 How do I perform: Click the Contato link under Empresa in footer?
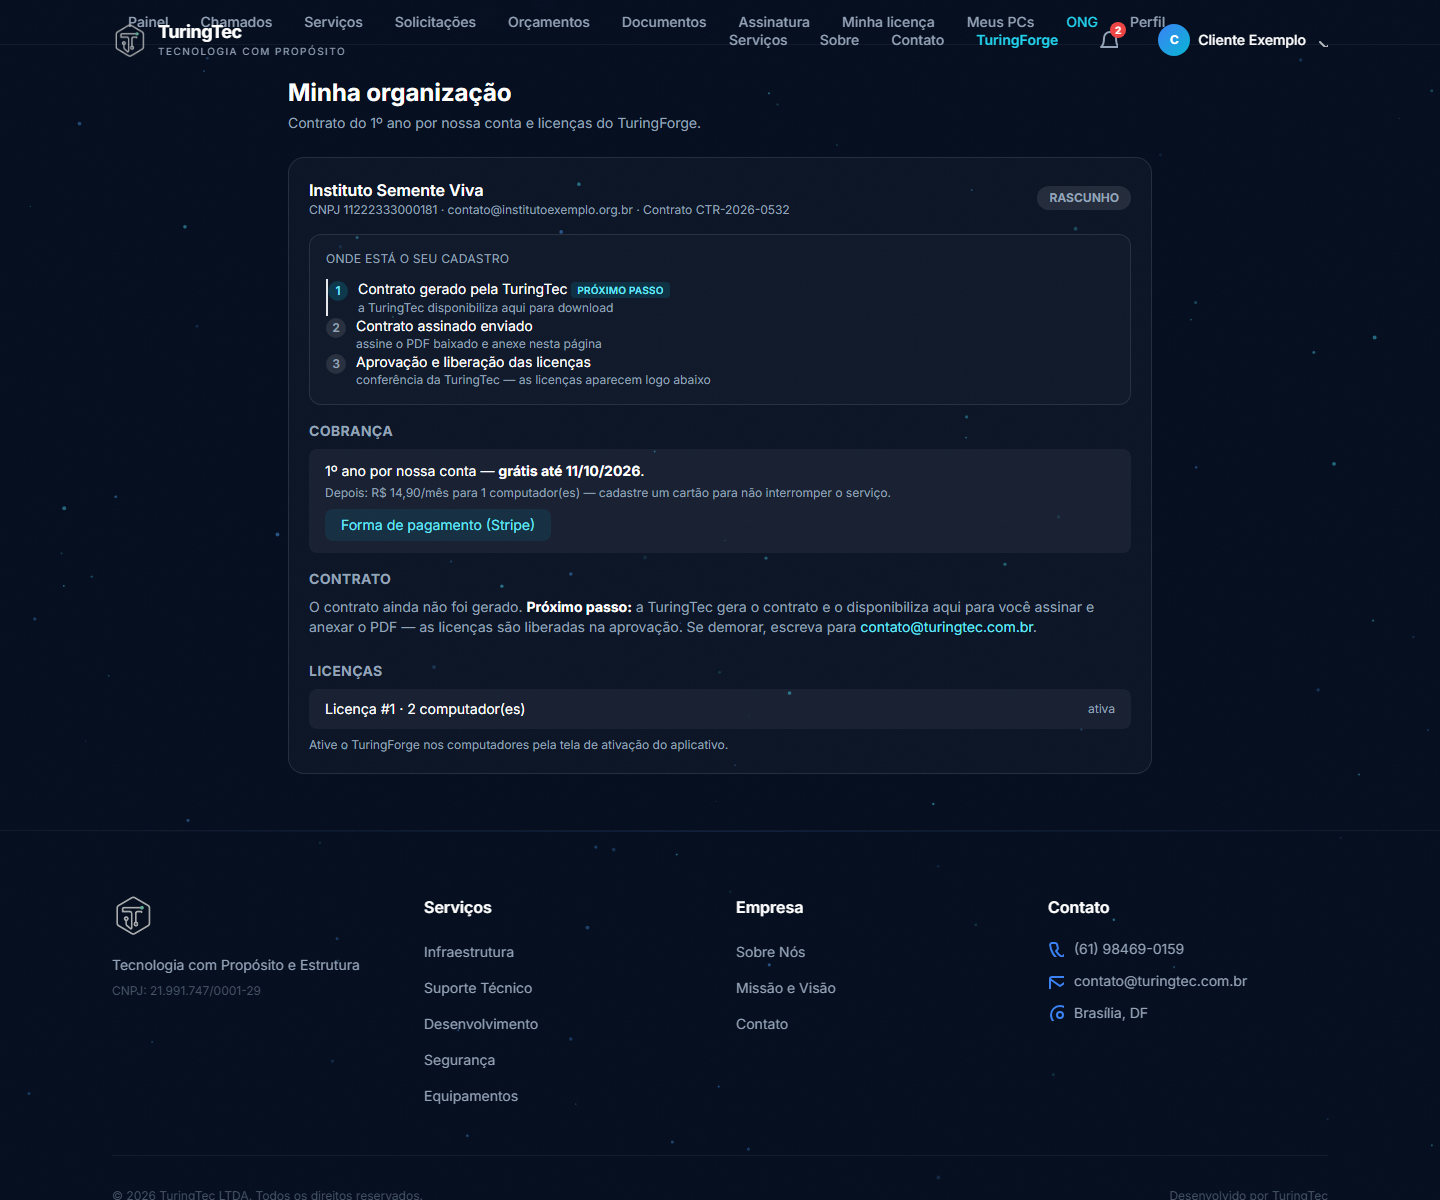[762, 1024]
